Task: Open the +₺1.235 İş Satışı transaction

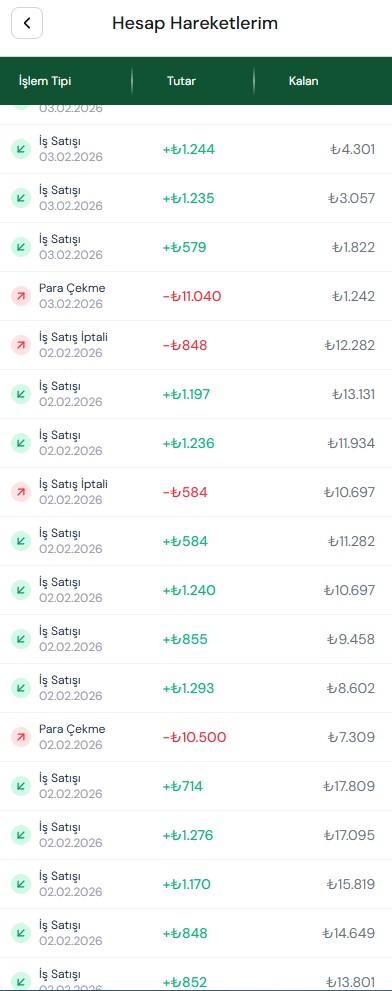Action: [196, 198]
